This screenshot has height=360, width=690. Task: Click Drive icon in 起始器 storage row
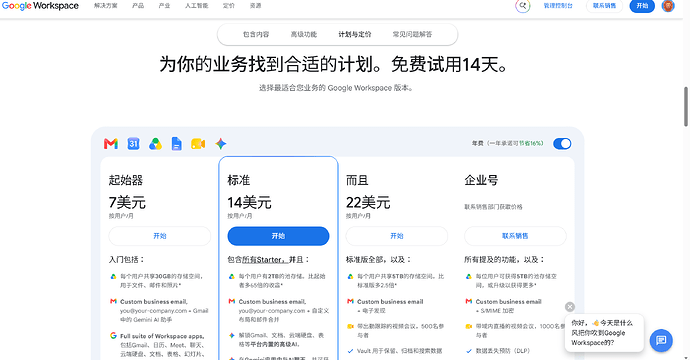pos(113,276)
